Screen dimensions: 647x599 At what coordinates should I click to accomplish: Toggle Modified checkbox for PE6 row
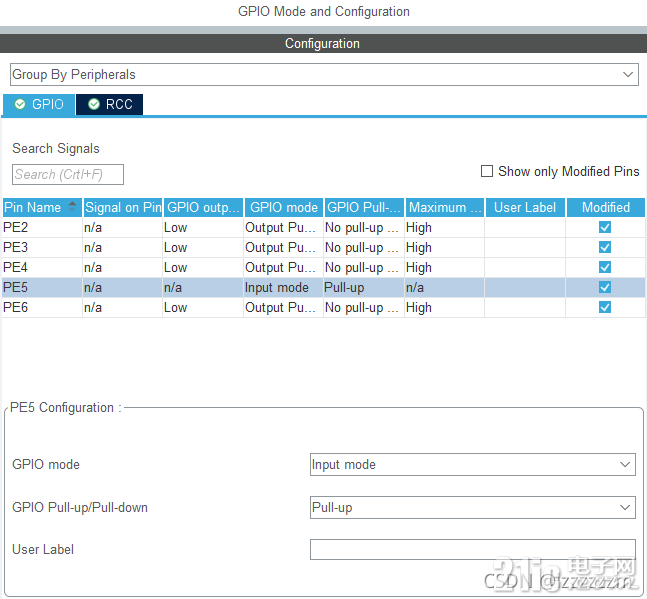[x=605, y=307]
